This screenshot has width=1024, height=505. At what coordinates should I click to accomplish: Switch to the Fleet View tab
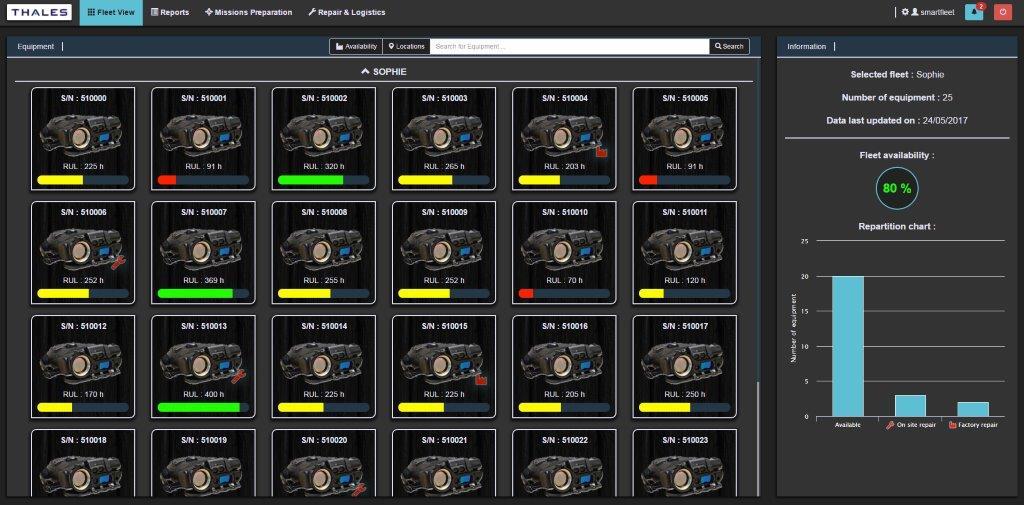click(x=111, y=12)
